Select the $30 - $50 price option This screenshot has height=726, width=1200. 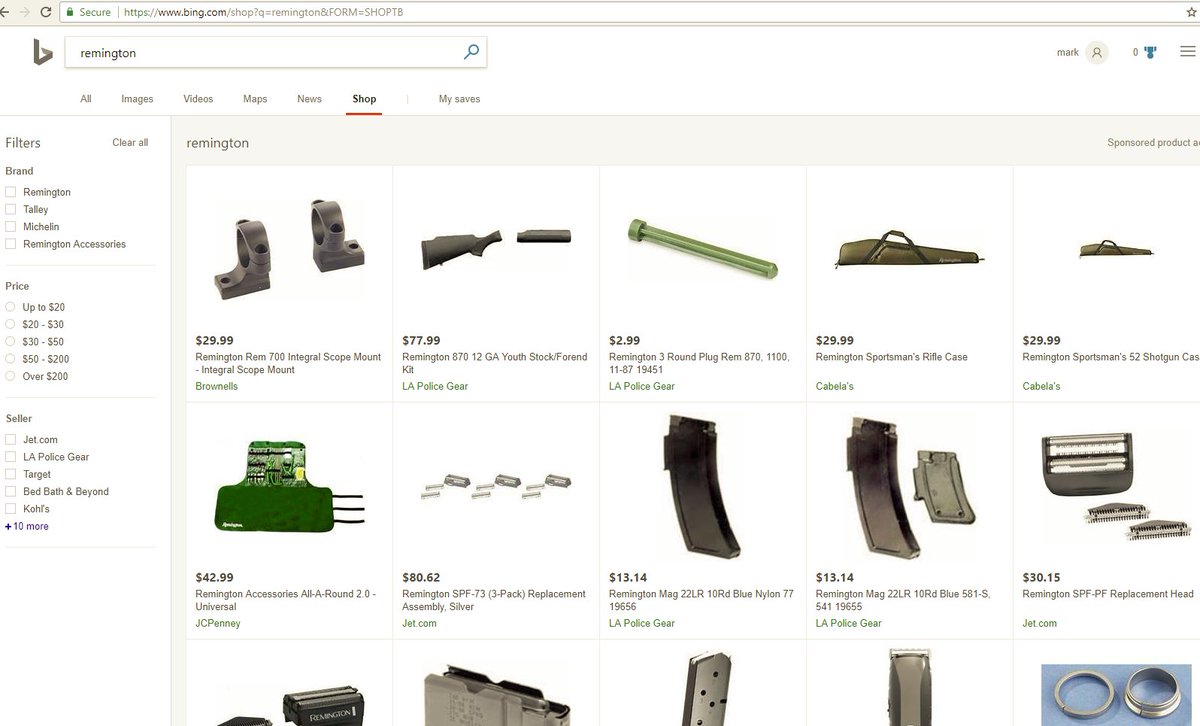click(x=10, y=342)
